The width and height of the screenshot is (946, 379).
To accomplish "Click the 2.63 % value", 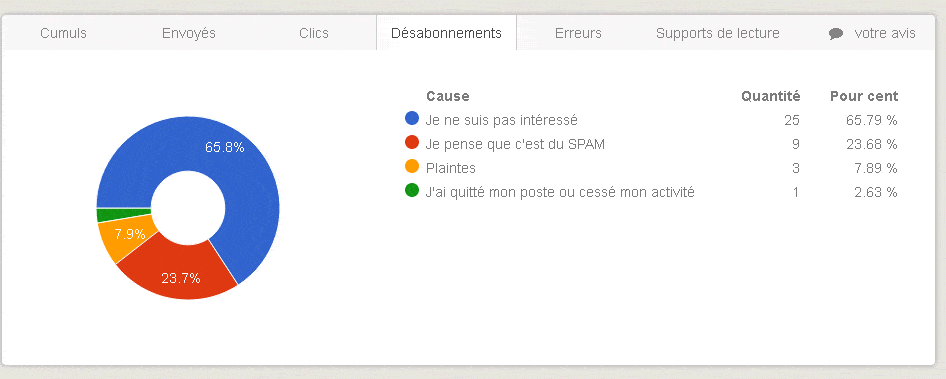I will pos(875,193).
